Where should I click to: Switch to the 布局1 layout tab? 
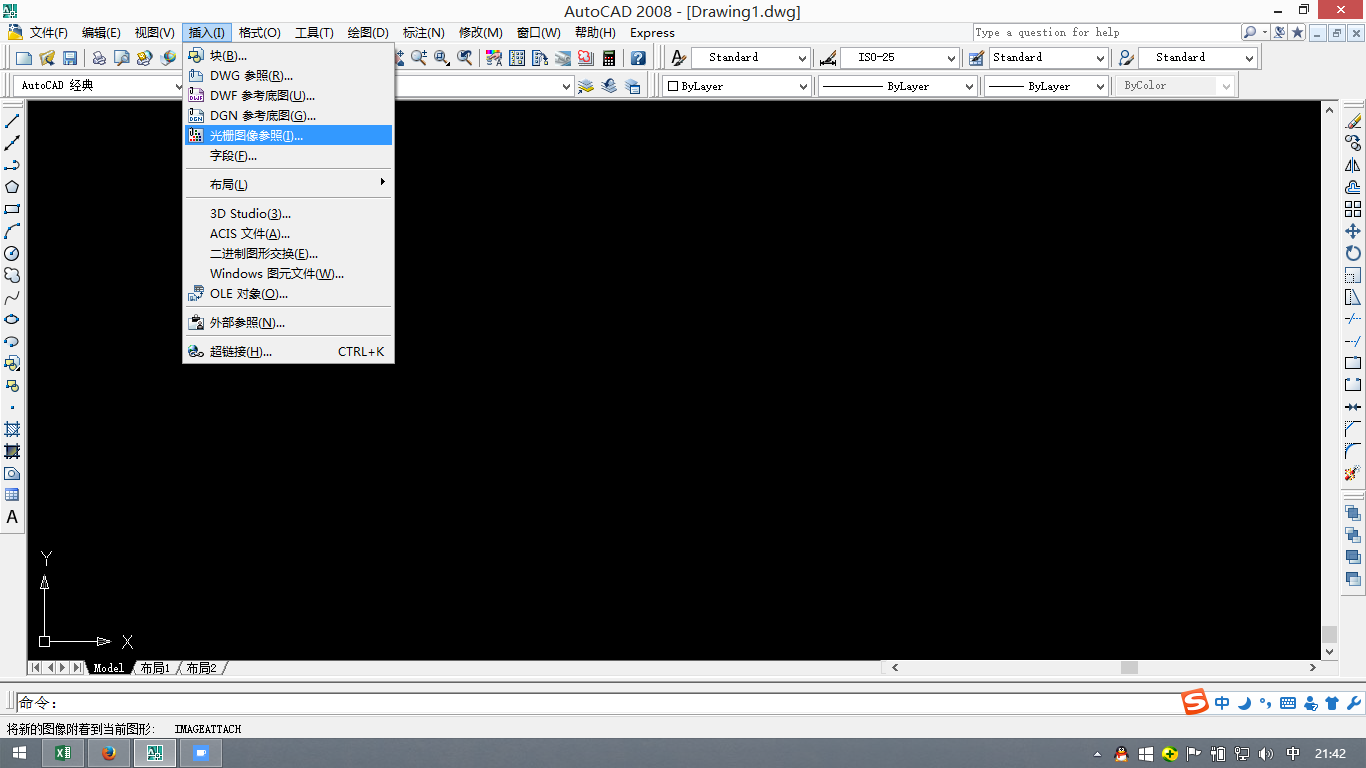(x=155, y=668)
